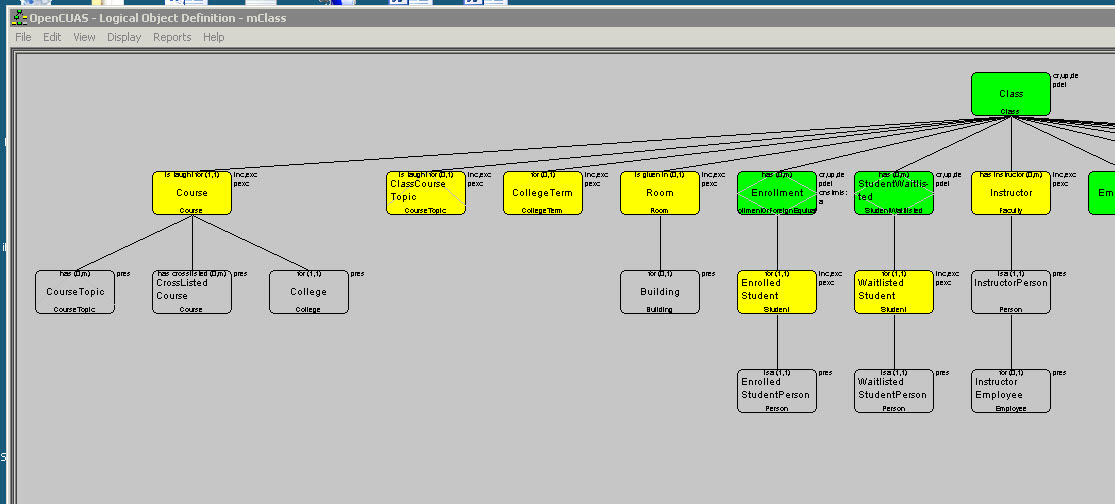Select the yellow Course node

point(192,193)
